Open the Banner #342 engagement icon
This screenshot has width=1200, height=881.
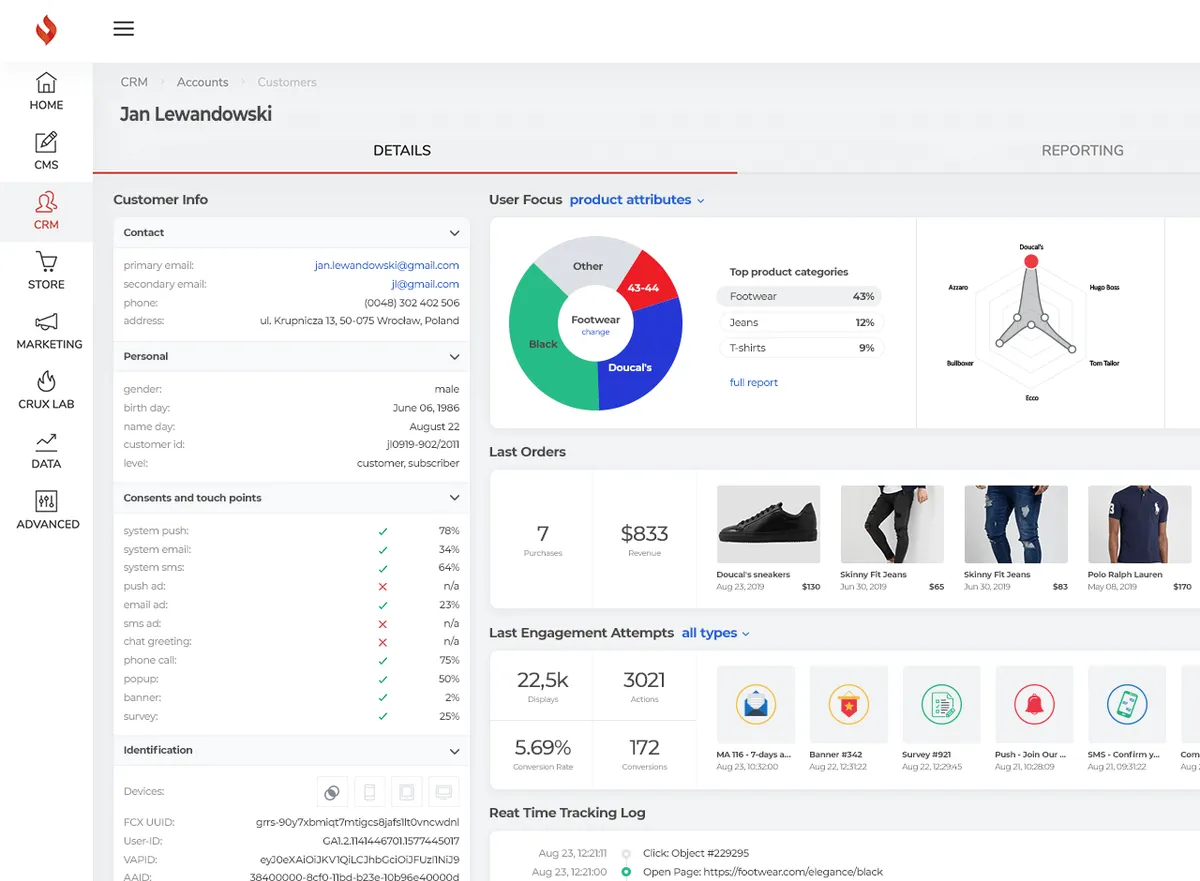[x=849, y=705]
